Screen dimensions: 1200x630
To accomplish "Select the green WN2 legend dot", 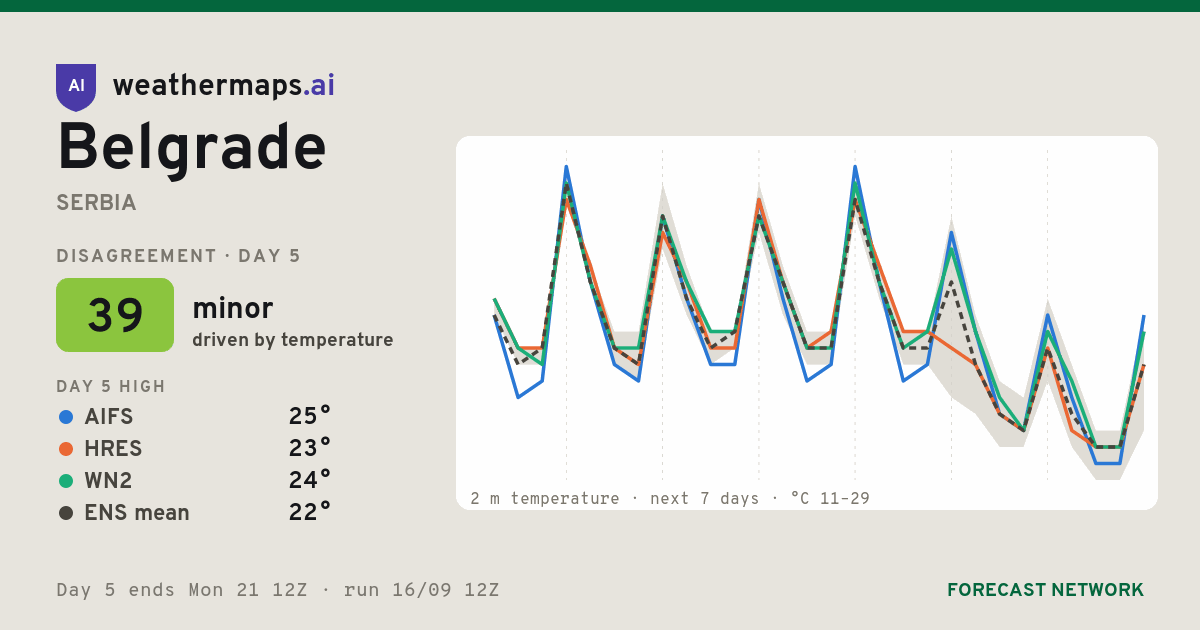I will [66, 481].
